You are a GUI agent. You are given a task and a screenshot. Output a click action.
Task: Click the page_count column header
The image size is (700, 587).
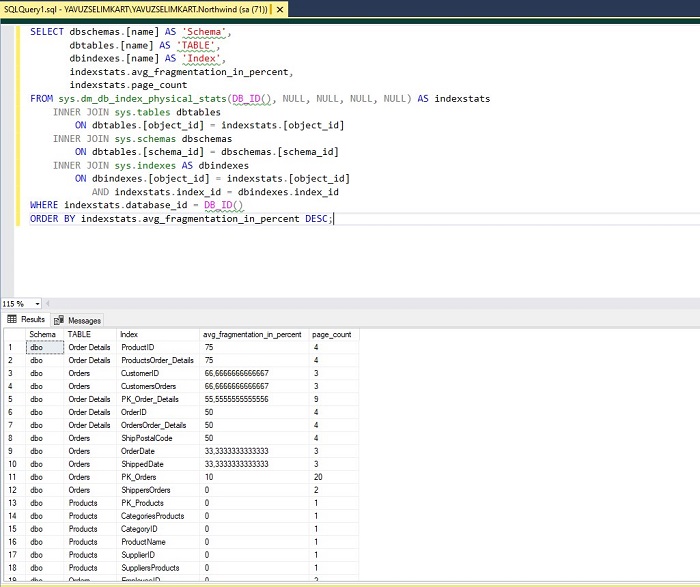click(332, 334)
